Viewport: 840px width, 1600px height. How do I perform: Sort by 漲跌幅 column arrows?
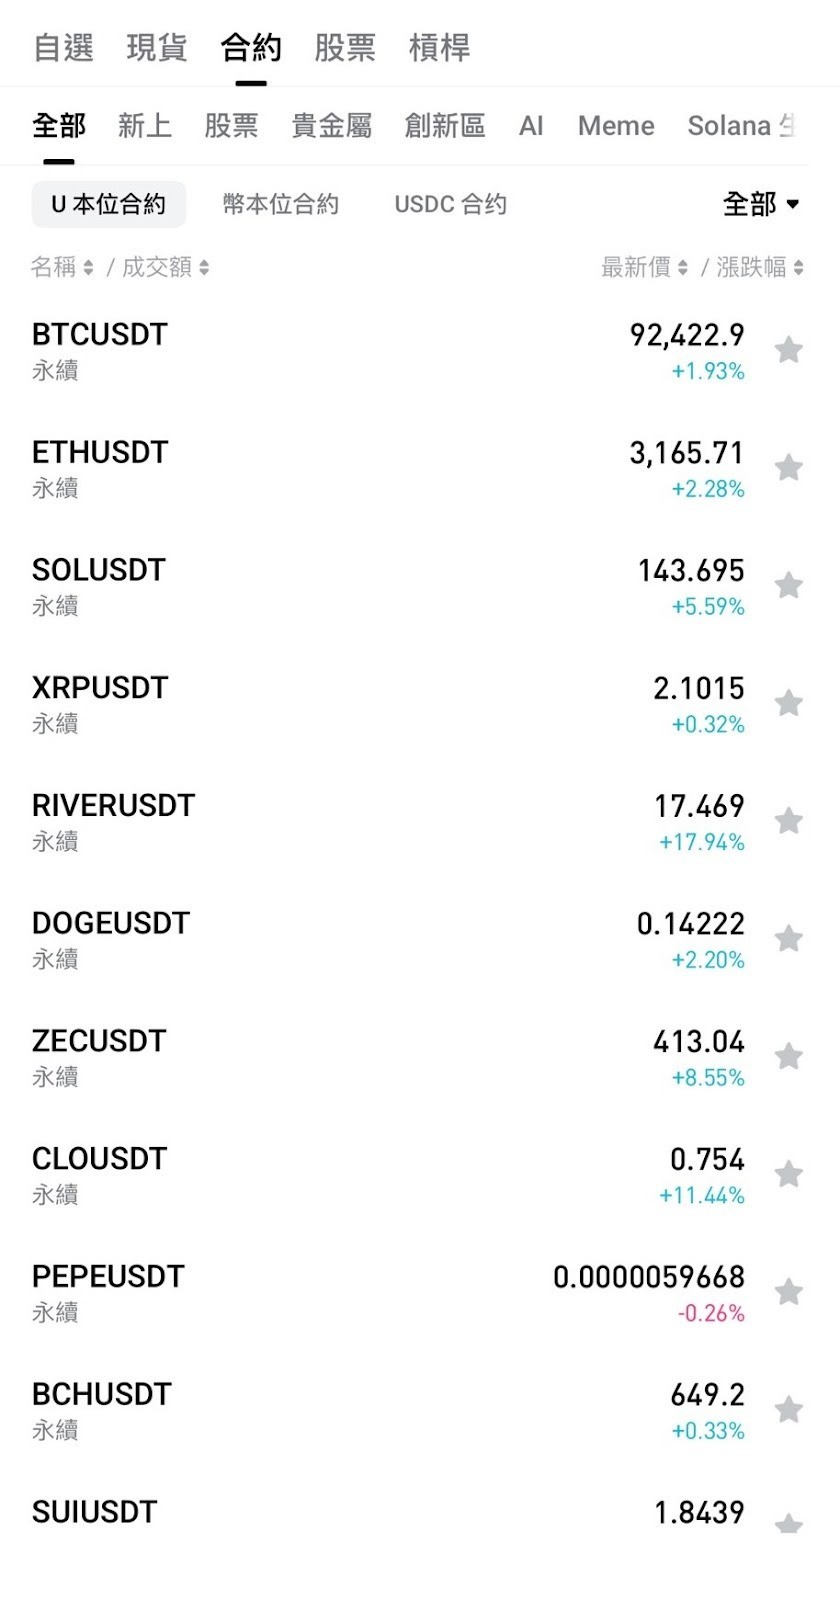click(760, 267)
